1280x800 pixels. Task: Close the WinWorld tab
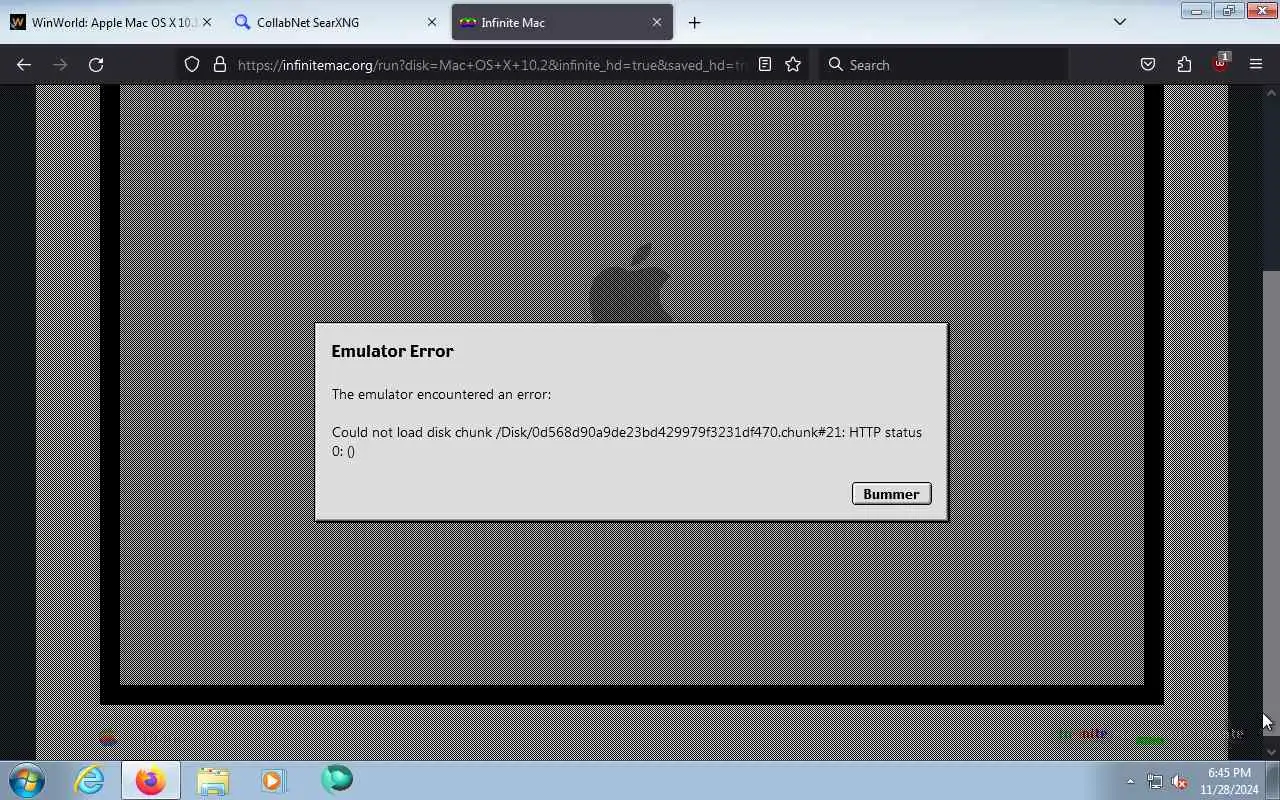(x=207, y=22)
